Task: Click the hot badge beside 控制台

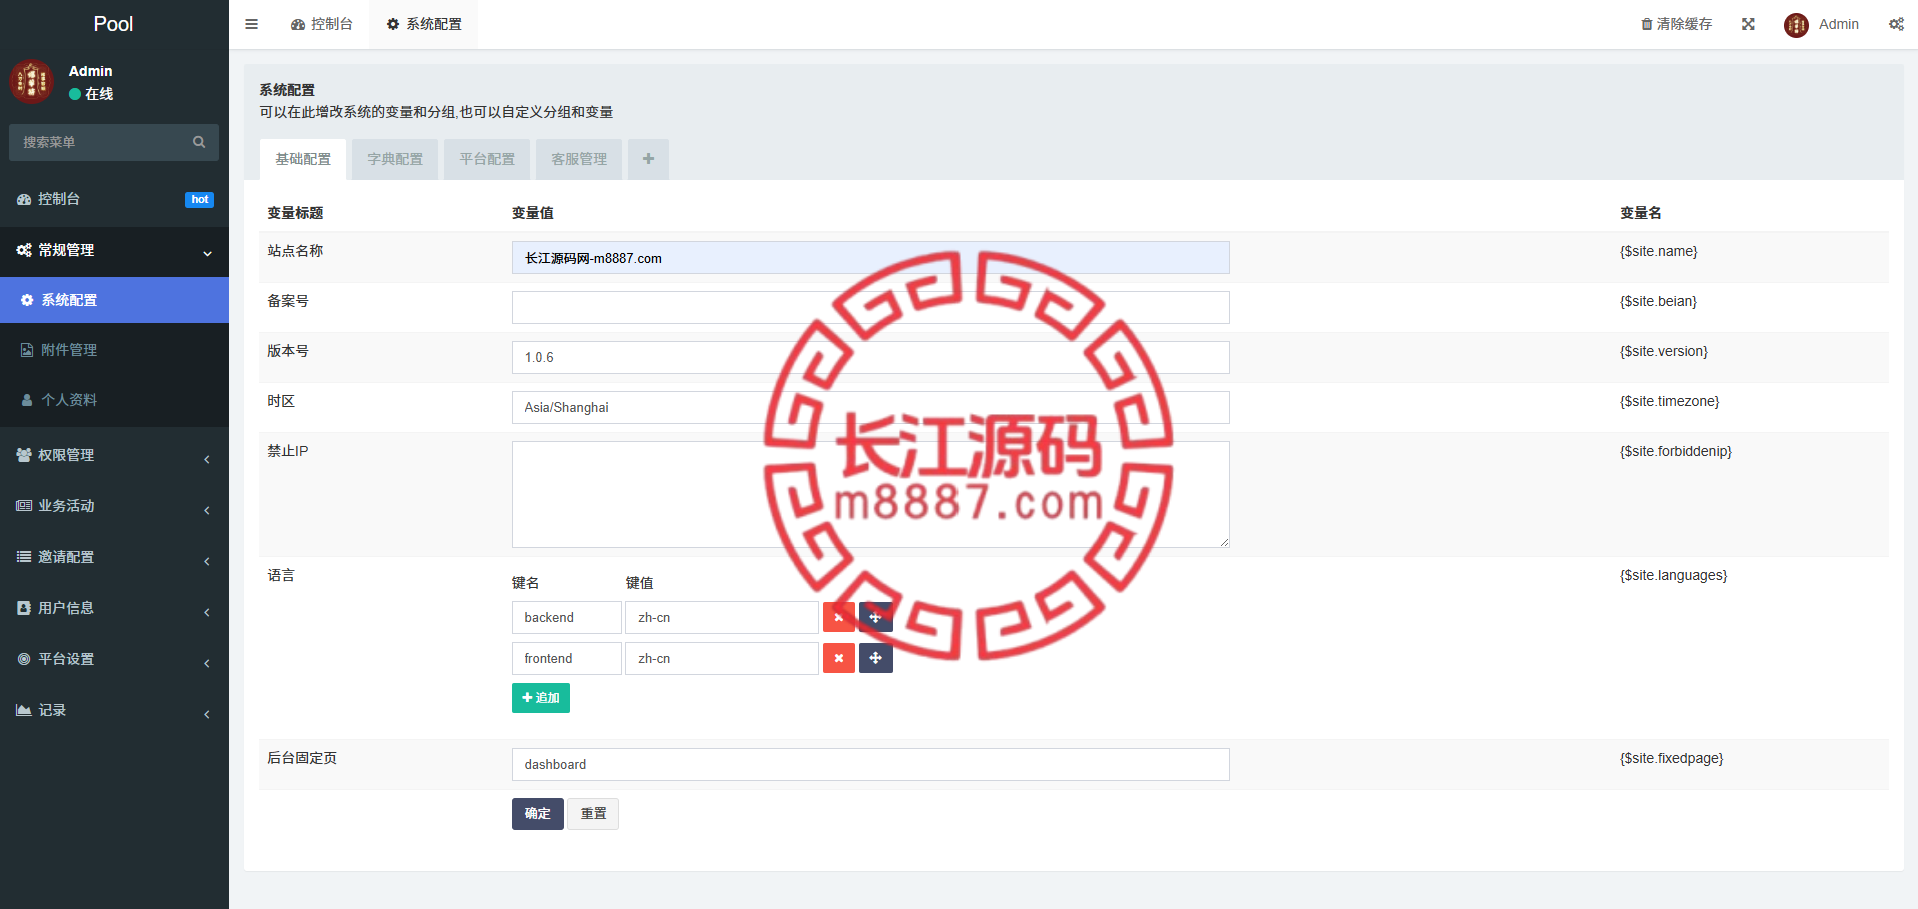Action: point(200,200)
